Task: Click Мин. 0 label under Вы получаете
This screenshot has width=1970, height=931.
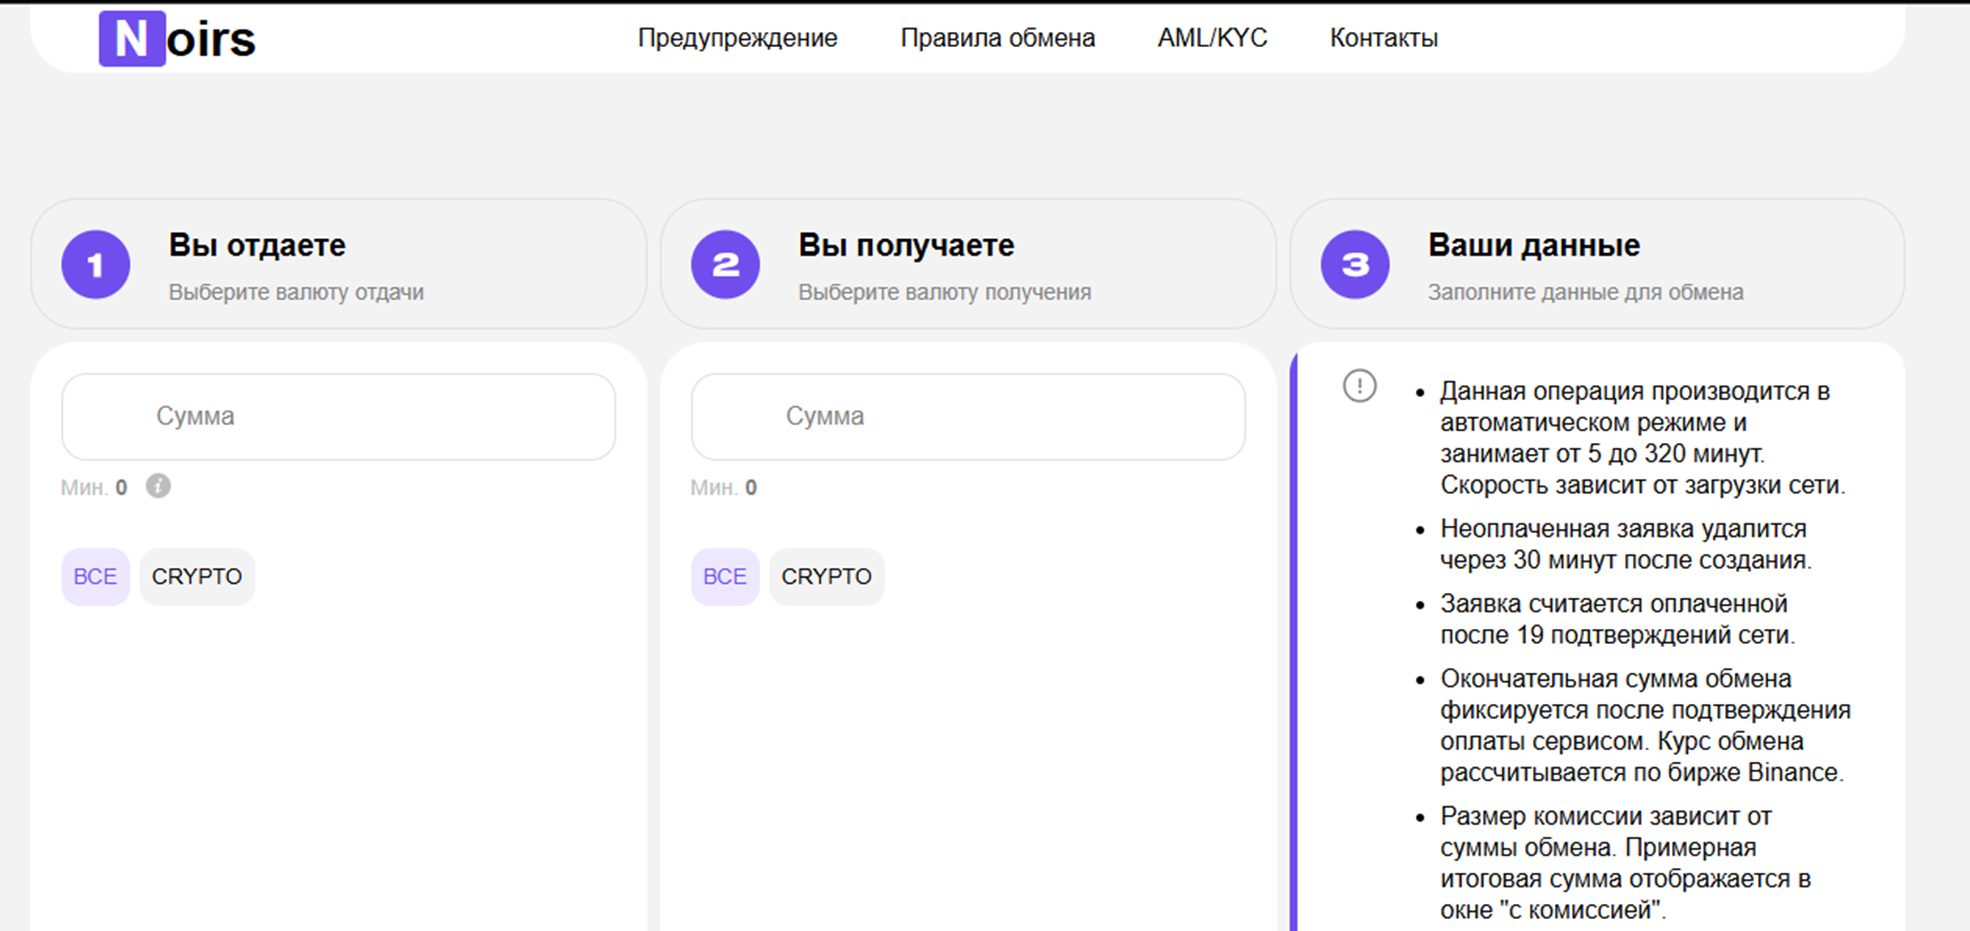Action: click(x=723, y=488)
